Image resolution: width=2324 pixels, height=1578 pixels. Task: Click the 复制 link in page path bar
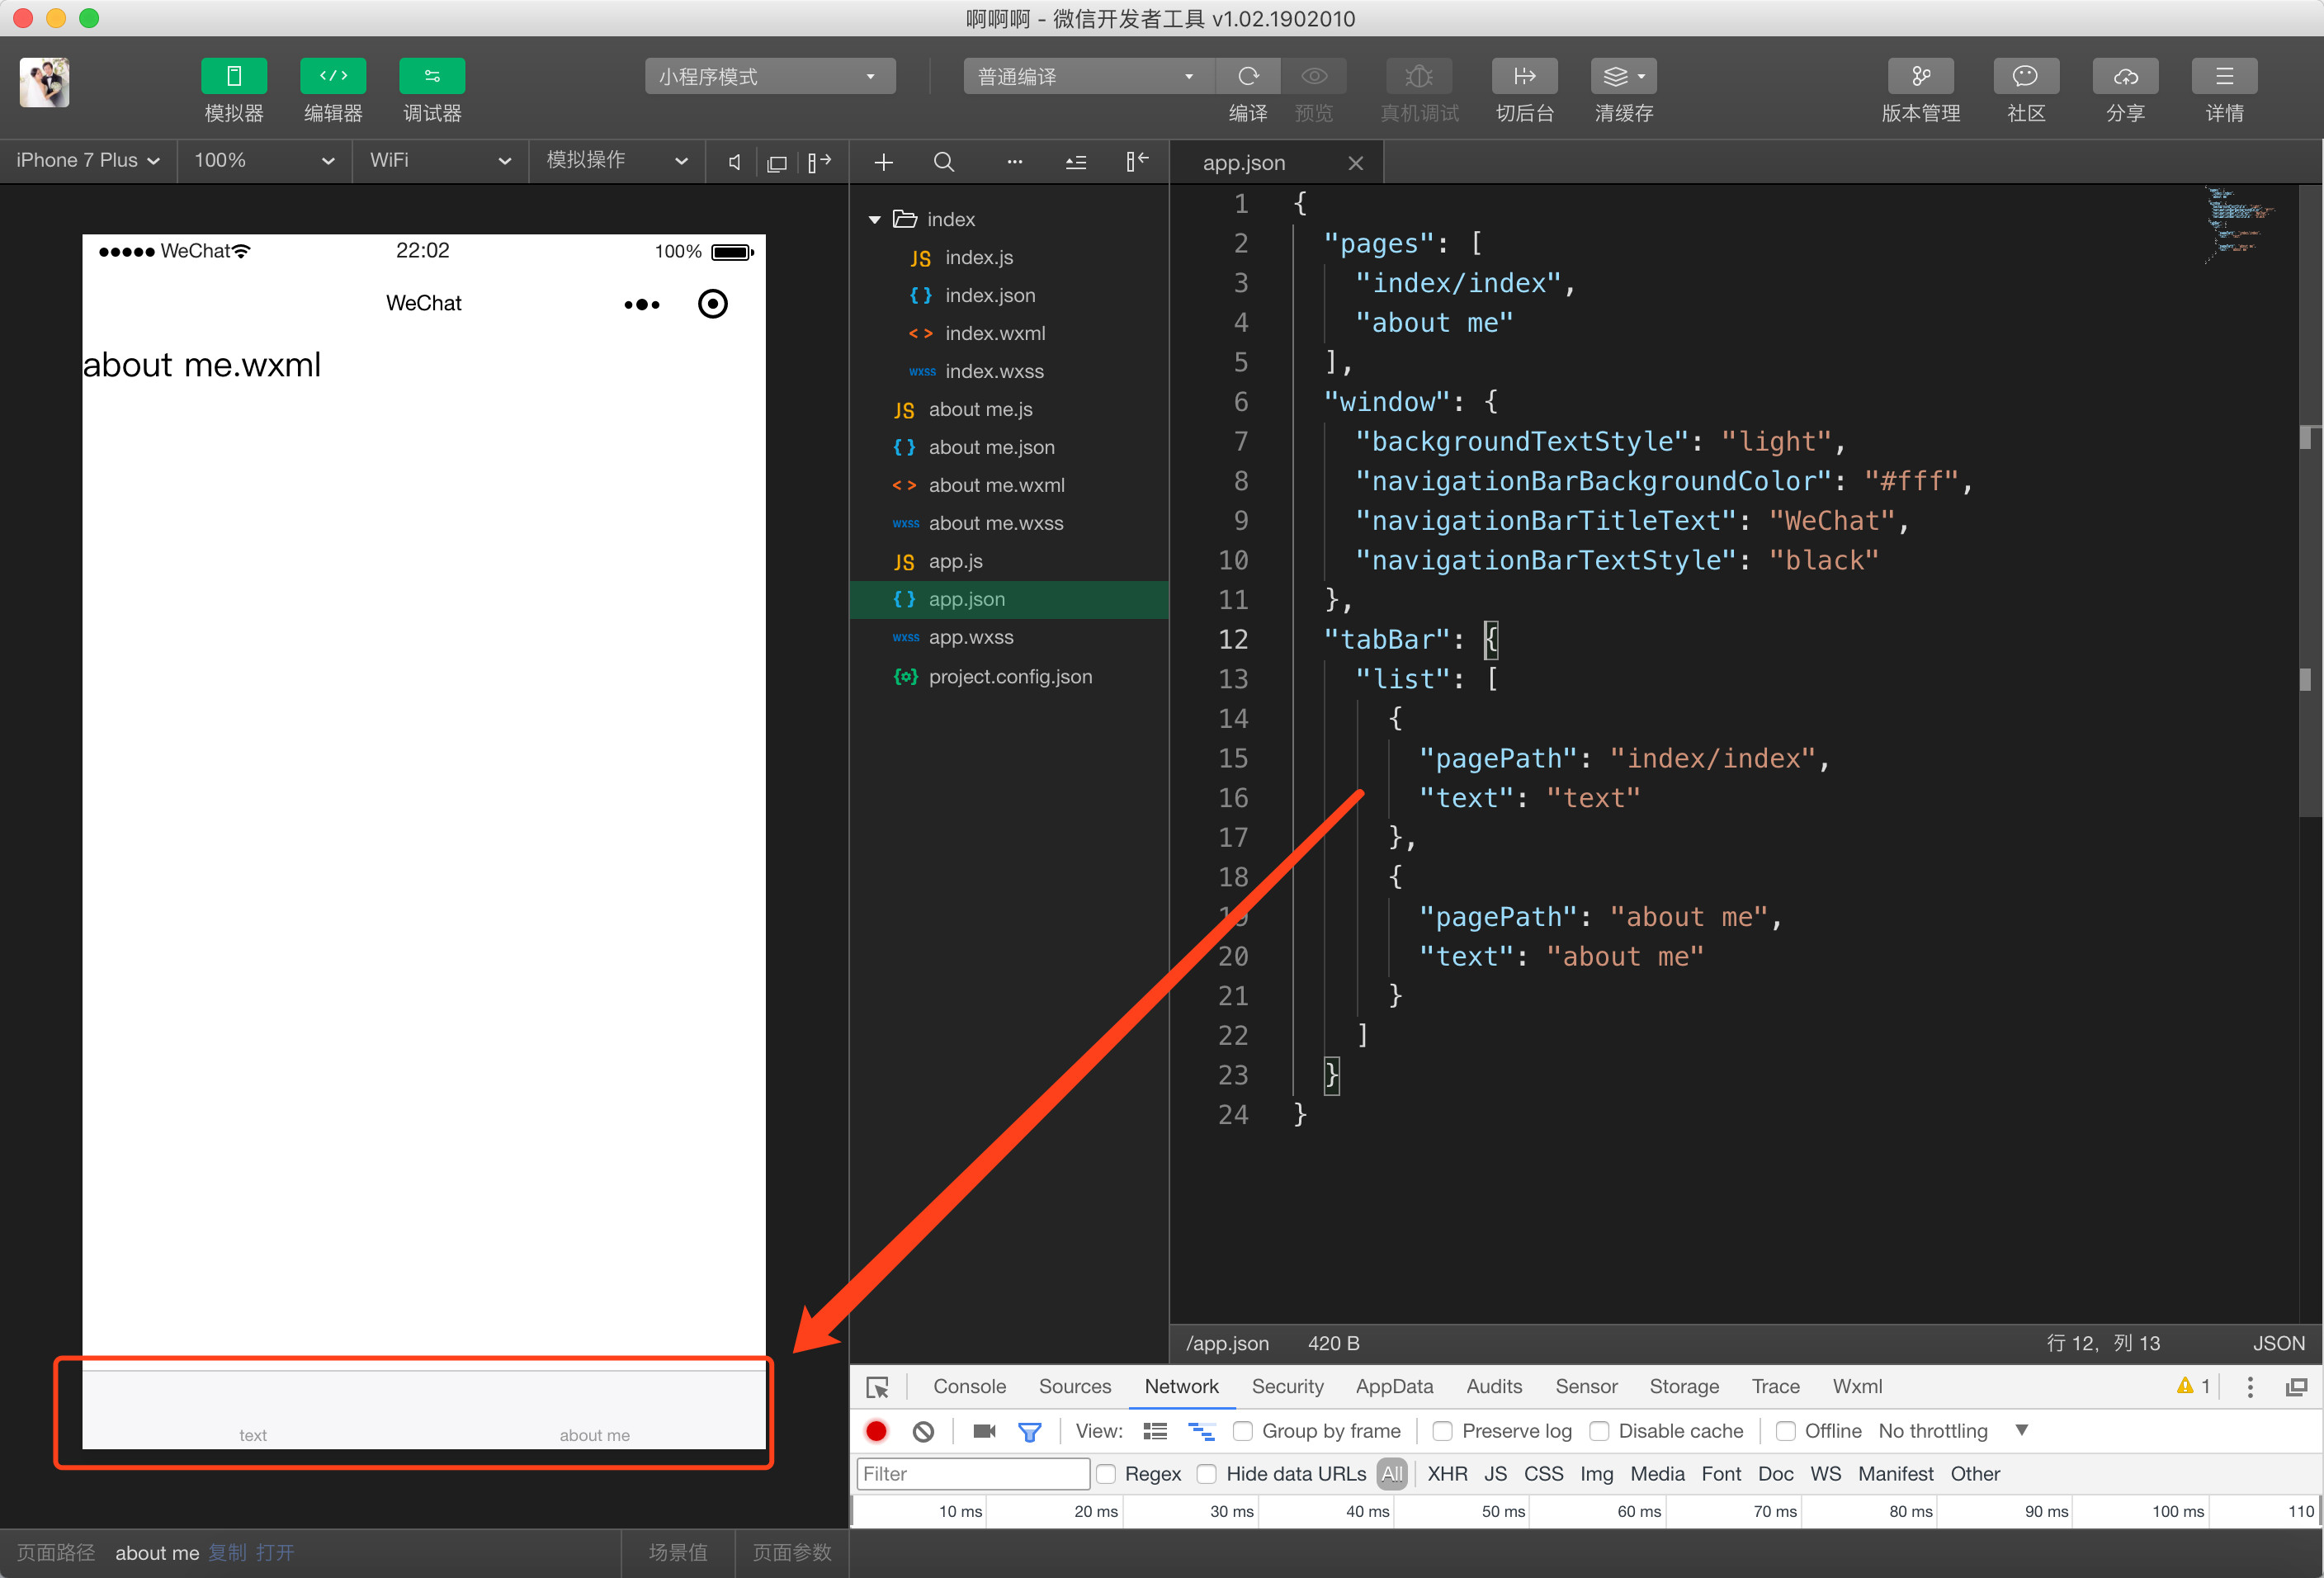(x=227, y=1552)
